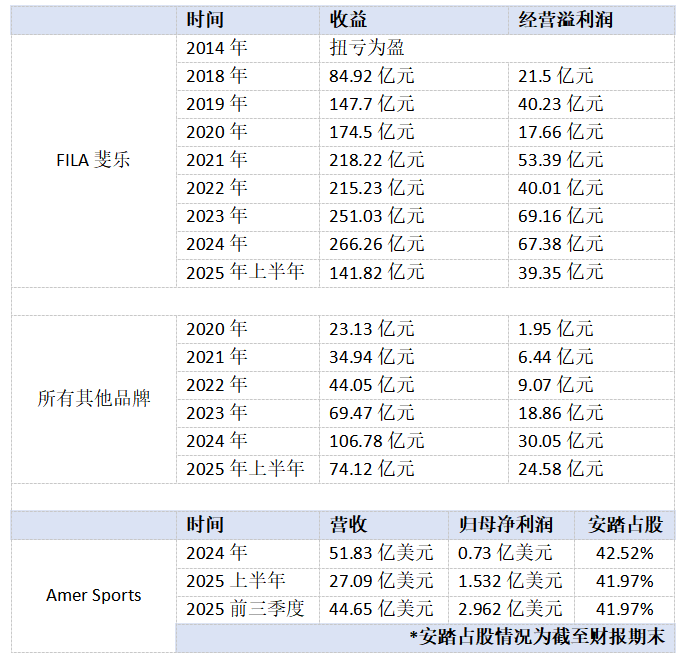Select the "2018 年" time cell
The image size is (687, 656).
(x=217, y=75)
